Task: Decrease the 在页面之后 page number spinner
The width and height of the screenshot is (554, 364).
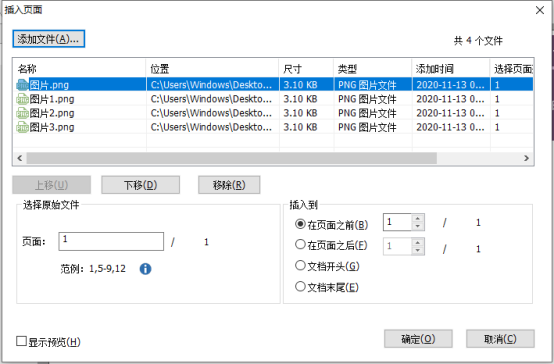Action: point(418,250)
